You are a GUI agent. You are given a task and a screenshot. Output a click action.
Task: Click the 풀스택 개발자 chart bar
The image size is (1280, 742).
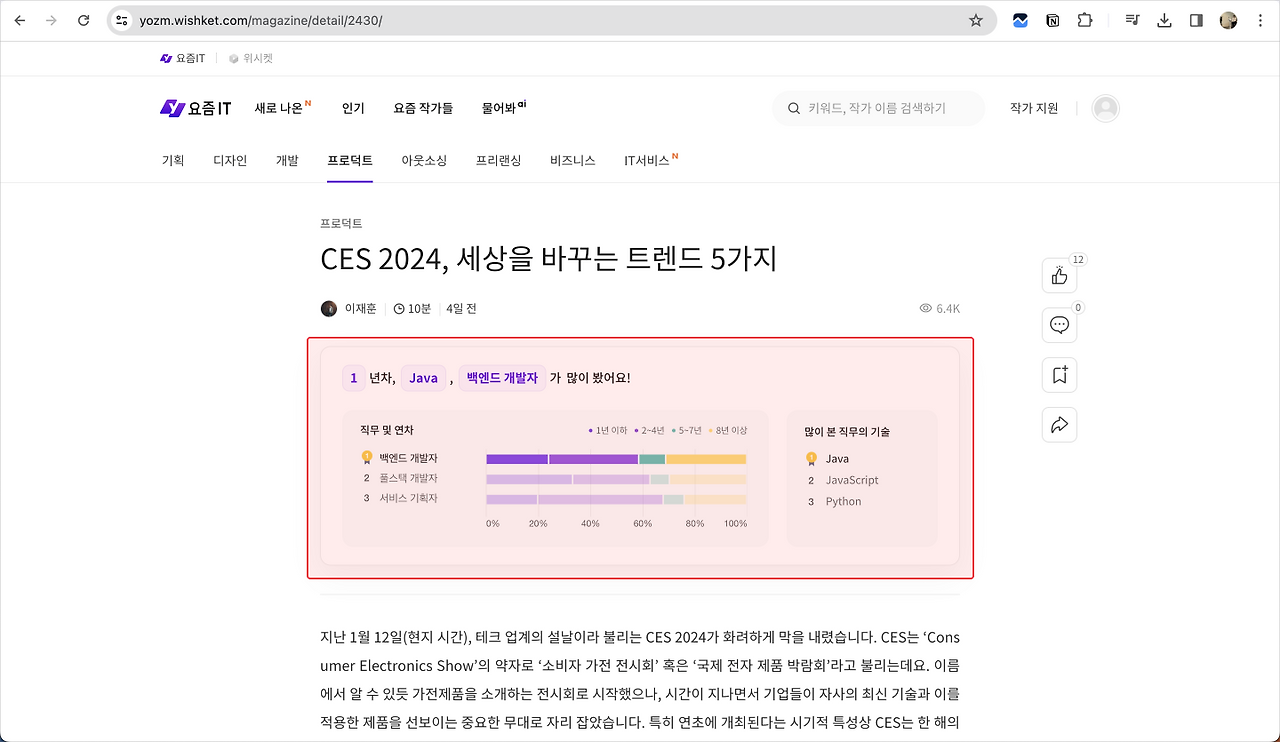point(616,479)
